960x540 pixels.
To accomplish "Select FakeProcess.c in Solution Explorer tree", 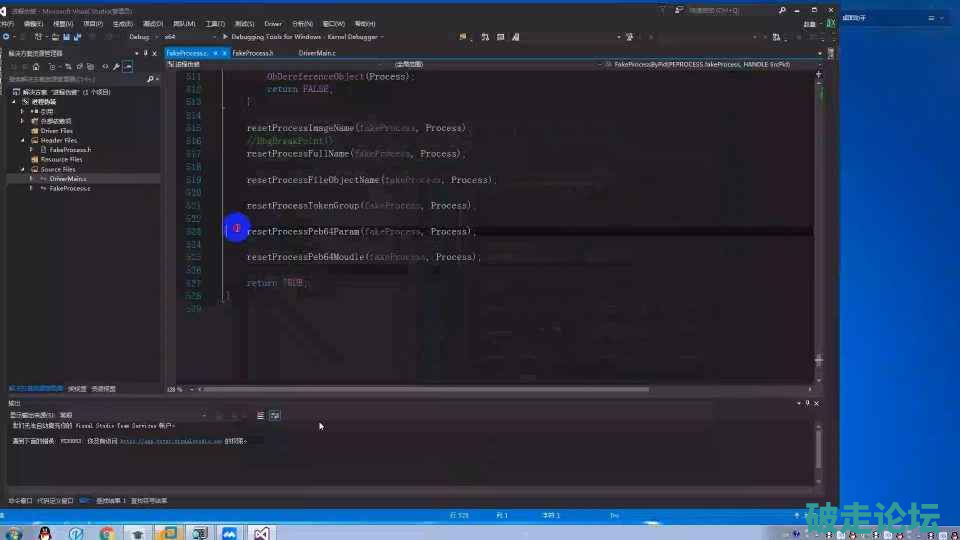I will 70,188.
